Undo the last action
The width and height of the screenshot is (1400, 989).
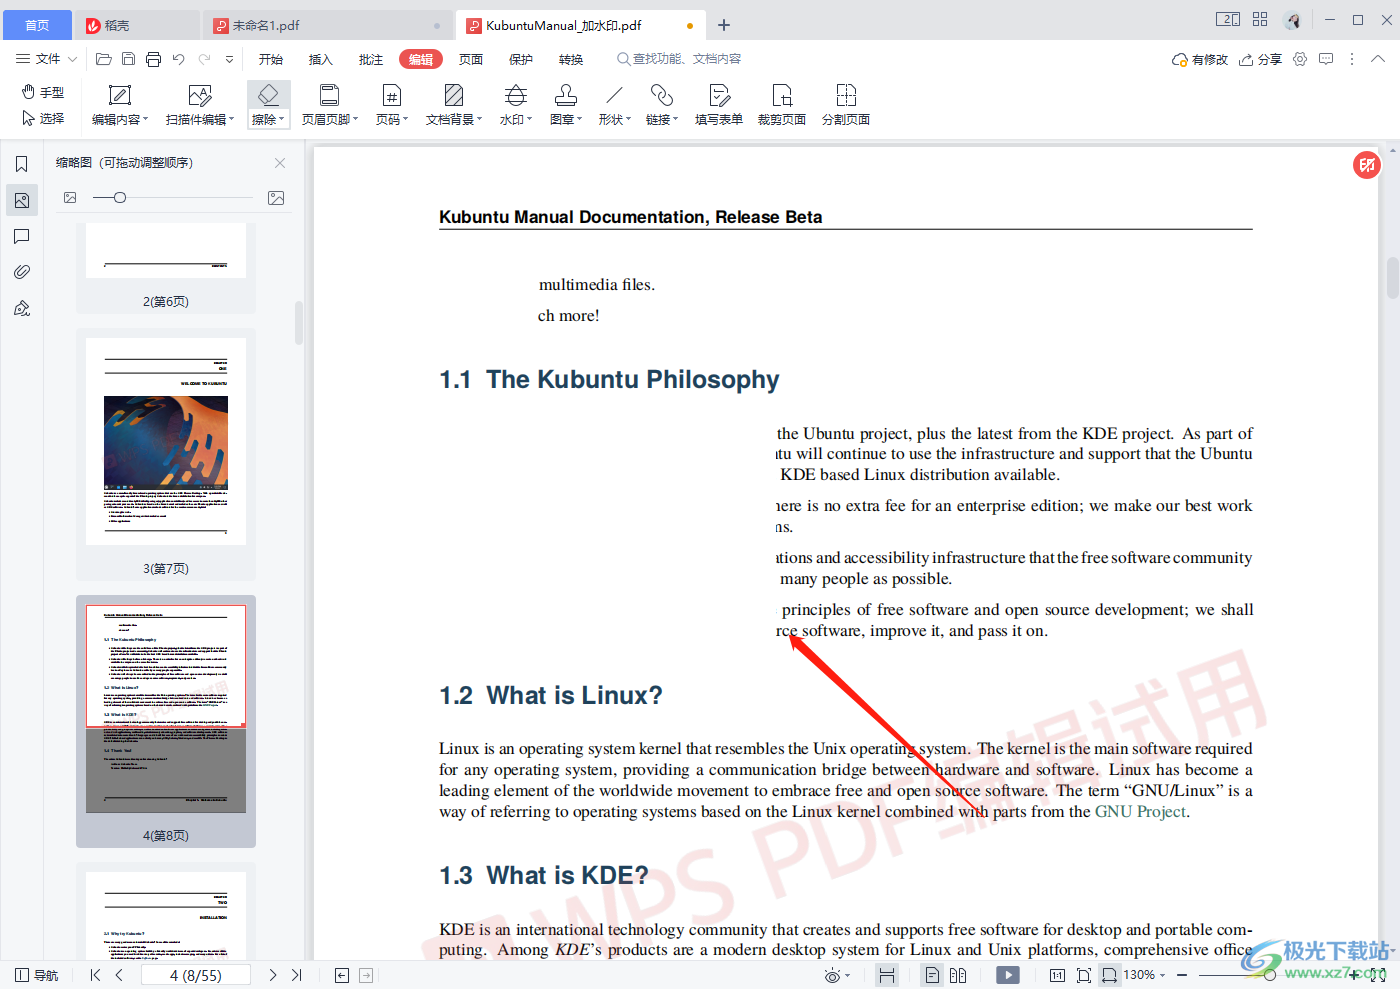(x=178, y=59)
